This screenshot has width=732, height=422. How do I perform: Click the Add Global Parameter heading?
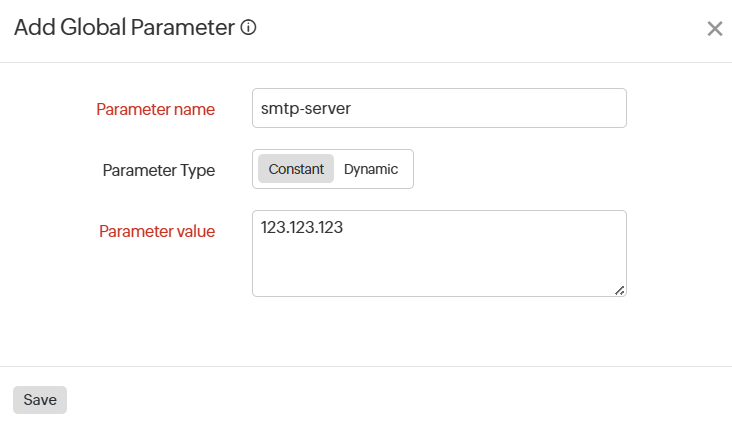click(x=123, y=28)
